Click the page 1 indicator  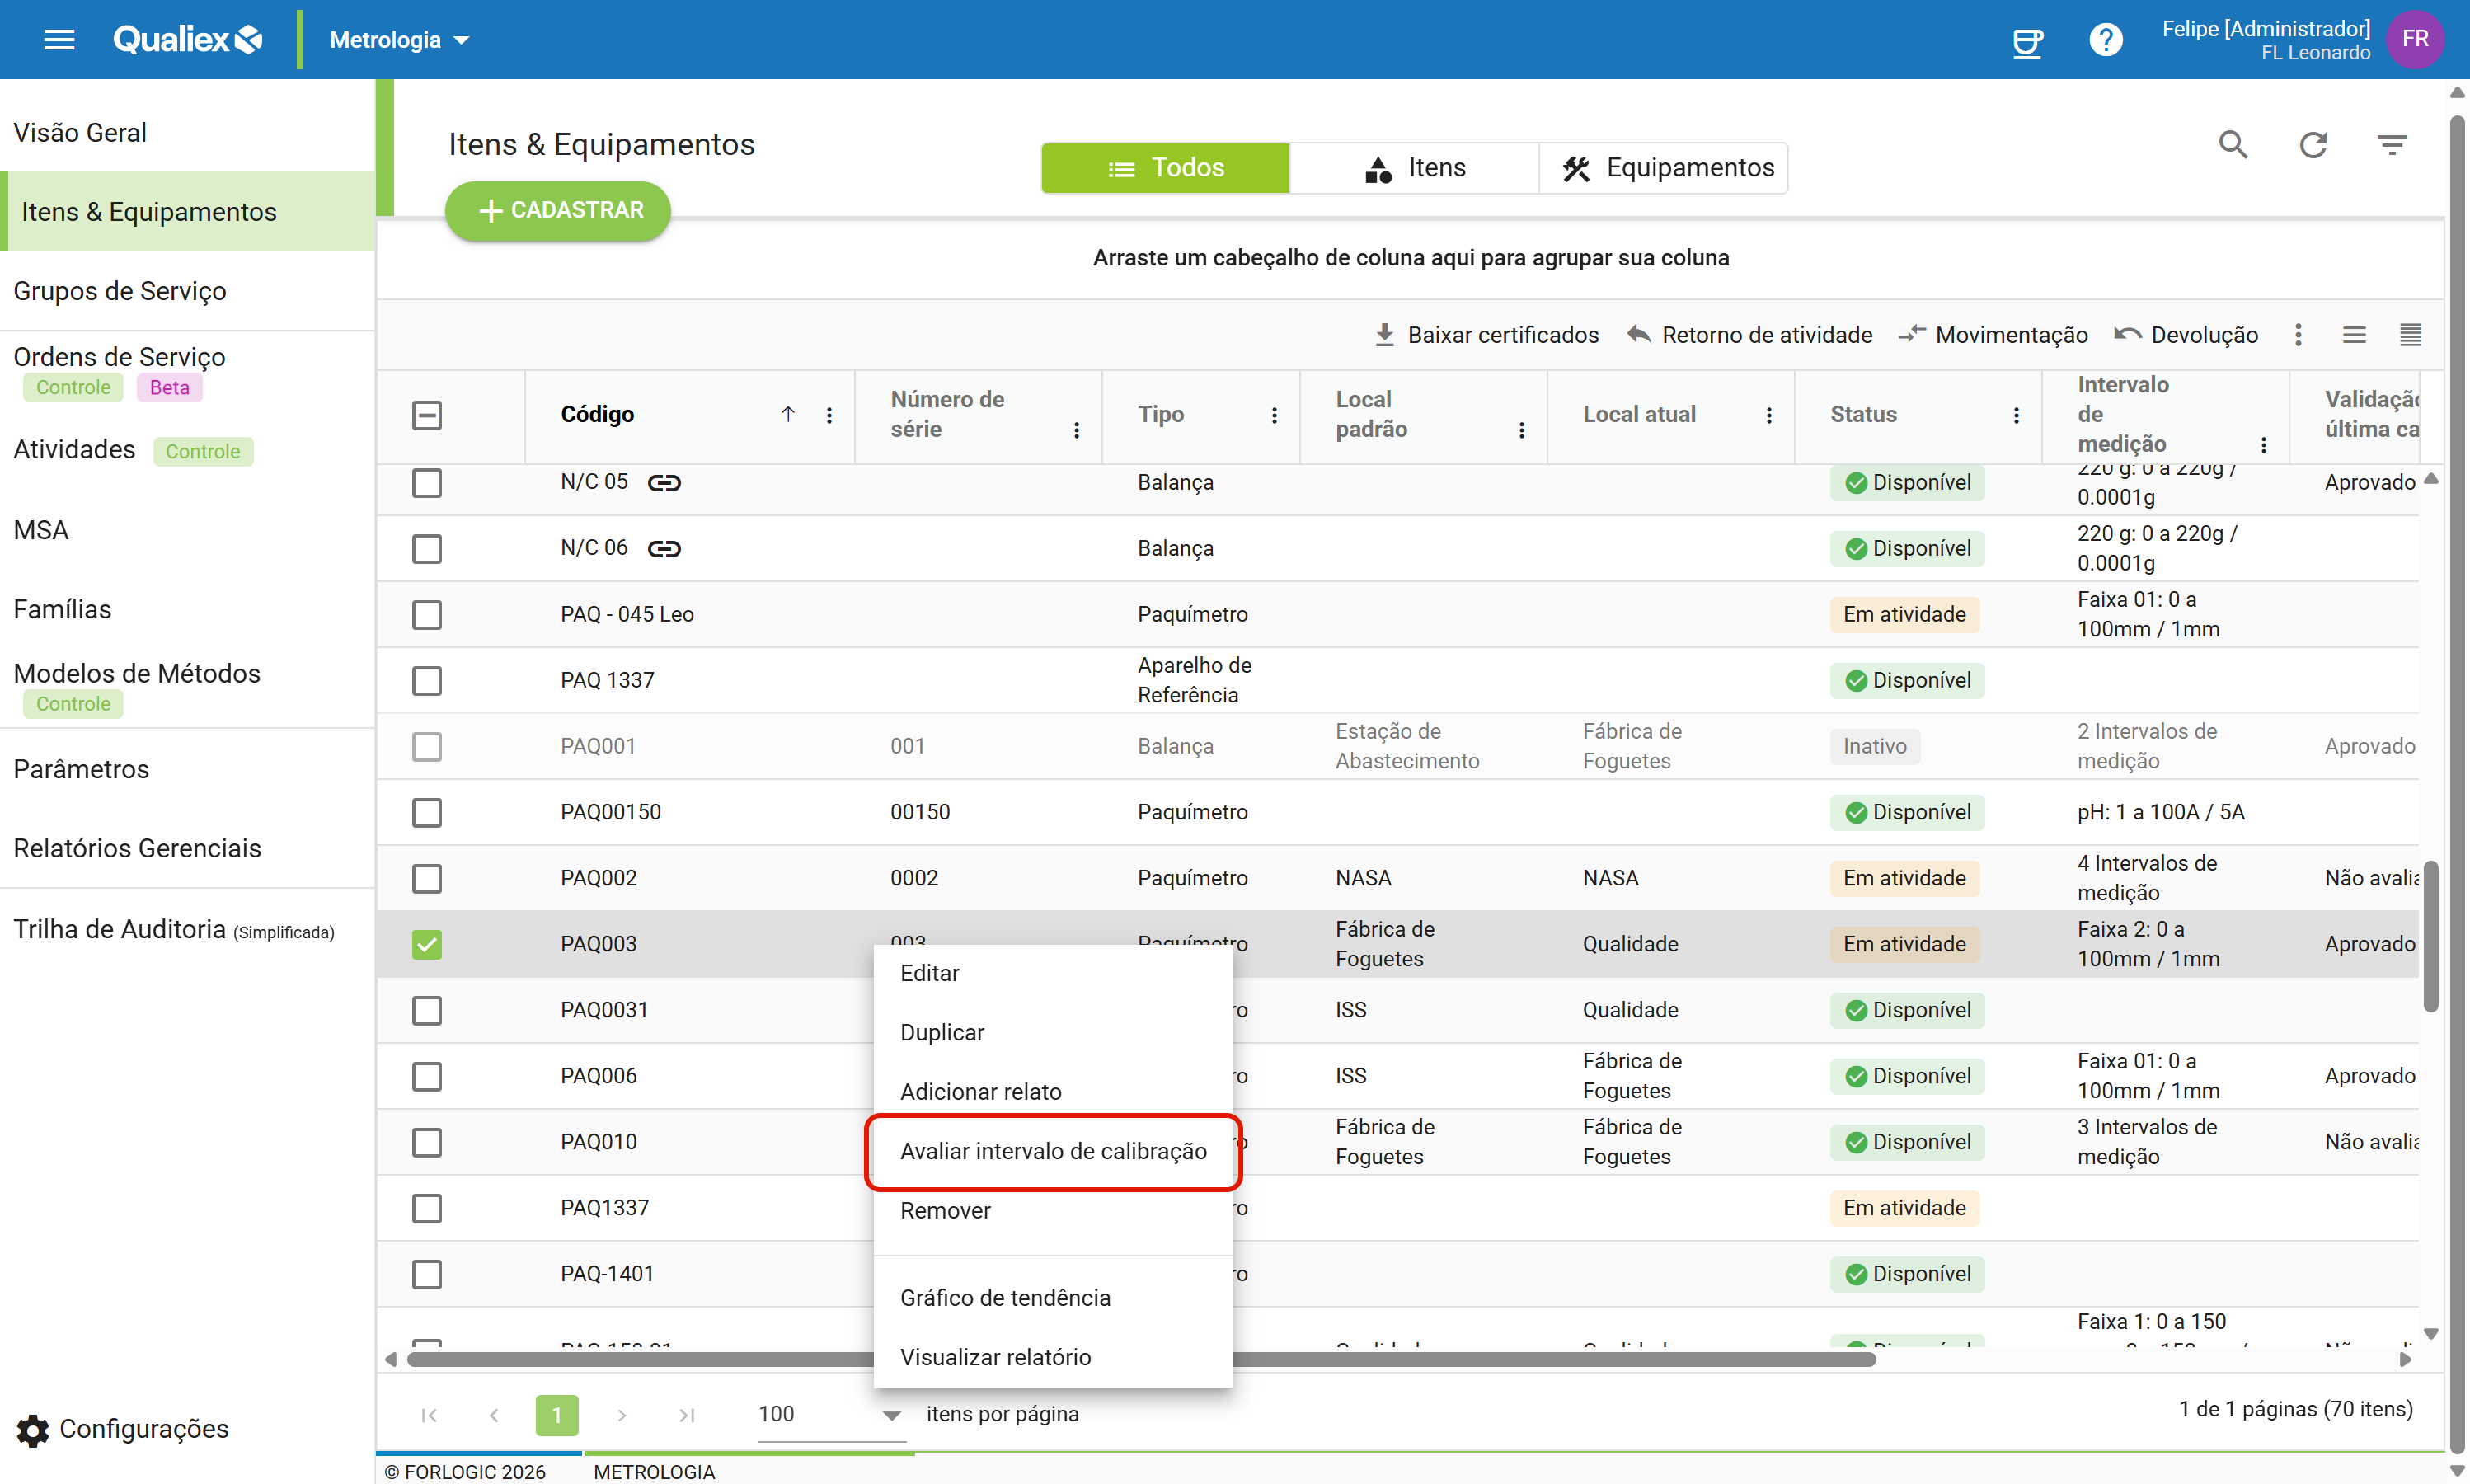[557, 1415]
